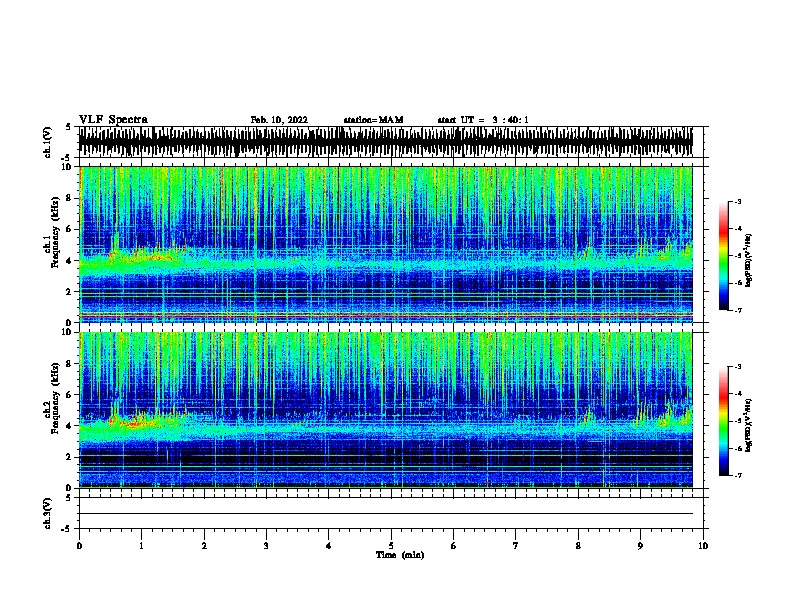This screenshot has height=612, width=792.
Task: Click the ch.2 color bar '-7' label
Action: (x=737, y=475)
